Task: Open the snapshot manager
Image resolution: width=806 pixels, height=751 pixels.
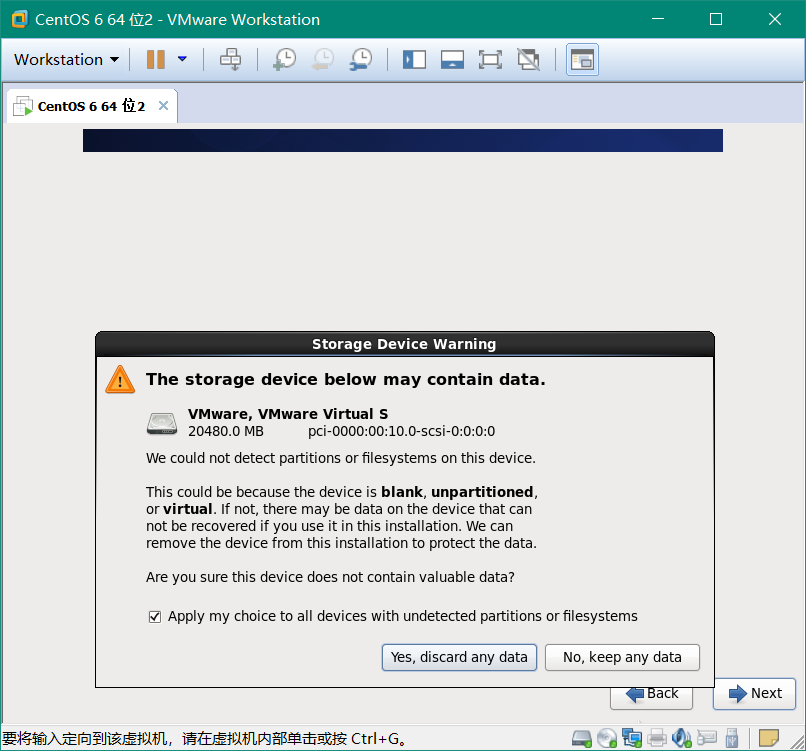Action: [361, 60]
